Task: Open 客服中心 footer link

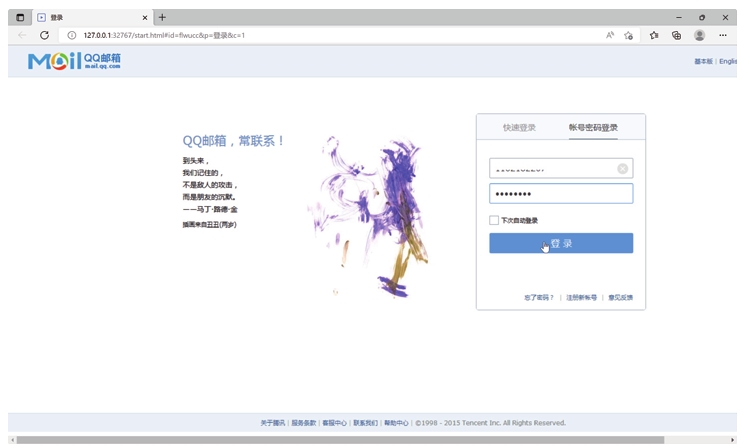Action: click(x=335, y=423)
